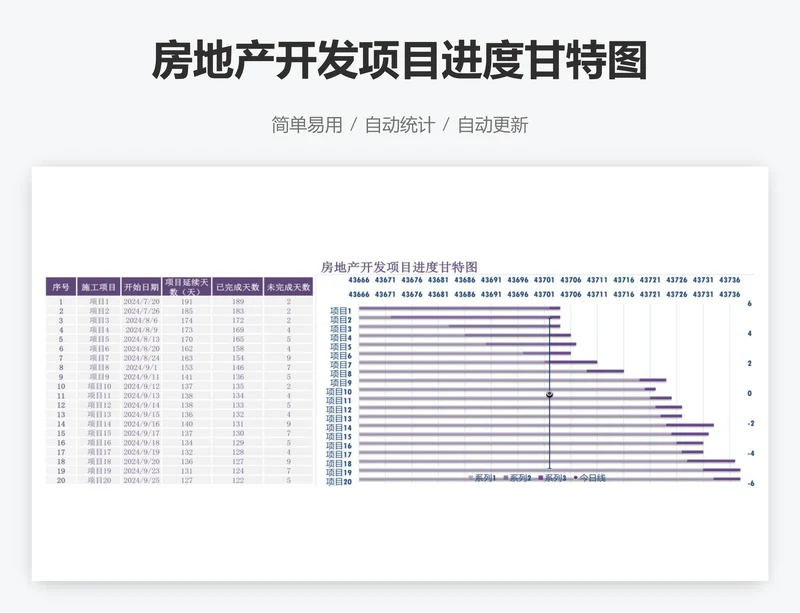Viewport: 800px width, 613px height.
Task: Select the start date cell 2024/9/20
Action: click(141, 461)
